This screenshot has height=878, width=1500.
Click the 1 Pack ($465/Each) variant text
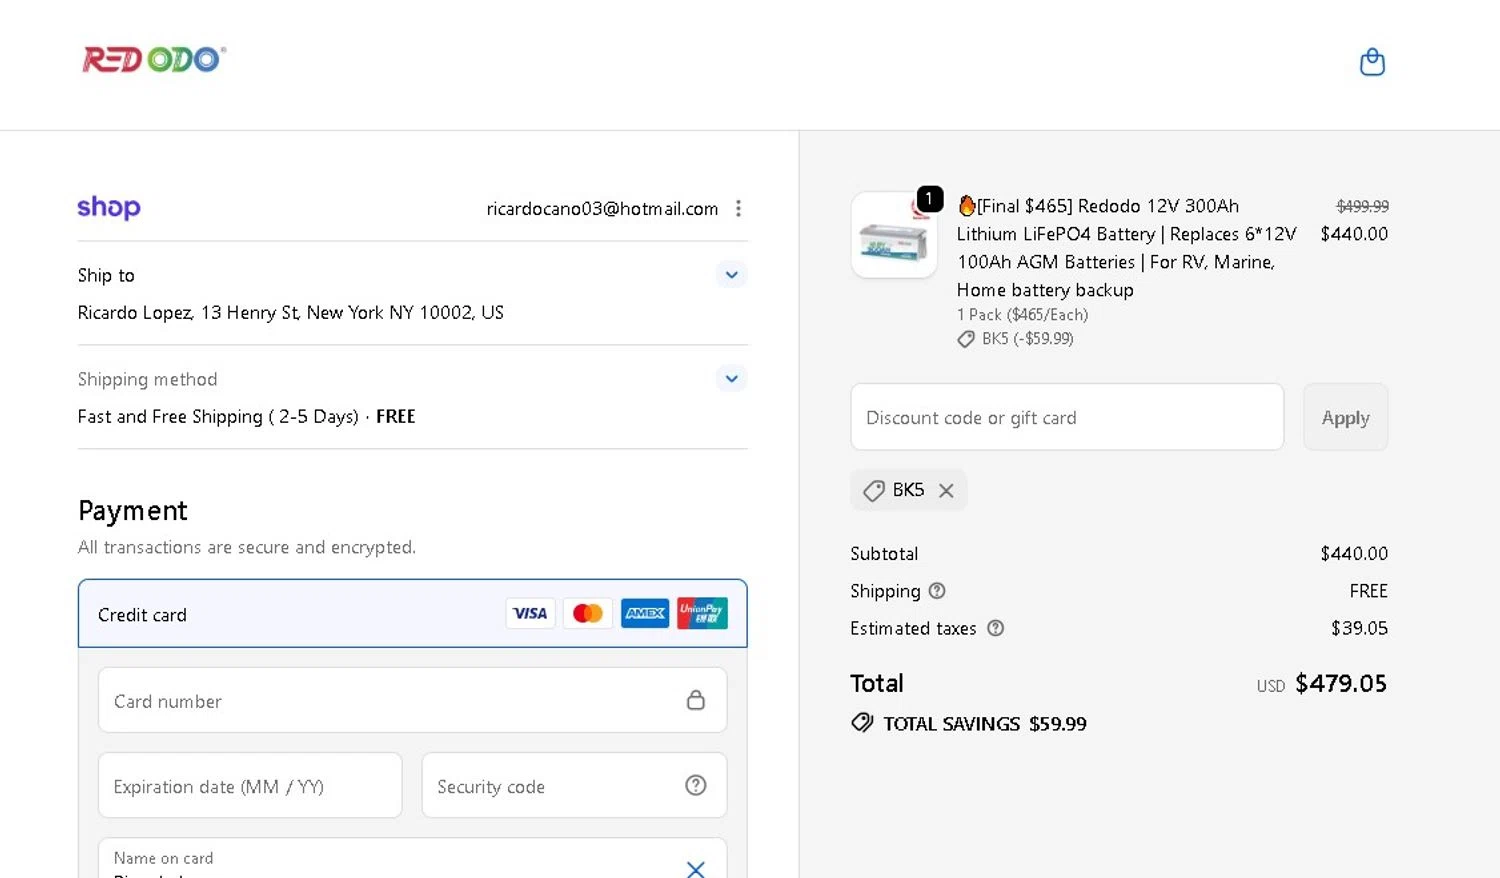click(x=1022, y=314)
